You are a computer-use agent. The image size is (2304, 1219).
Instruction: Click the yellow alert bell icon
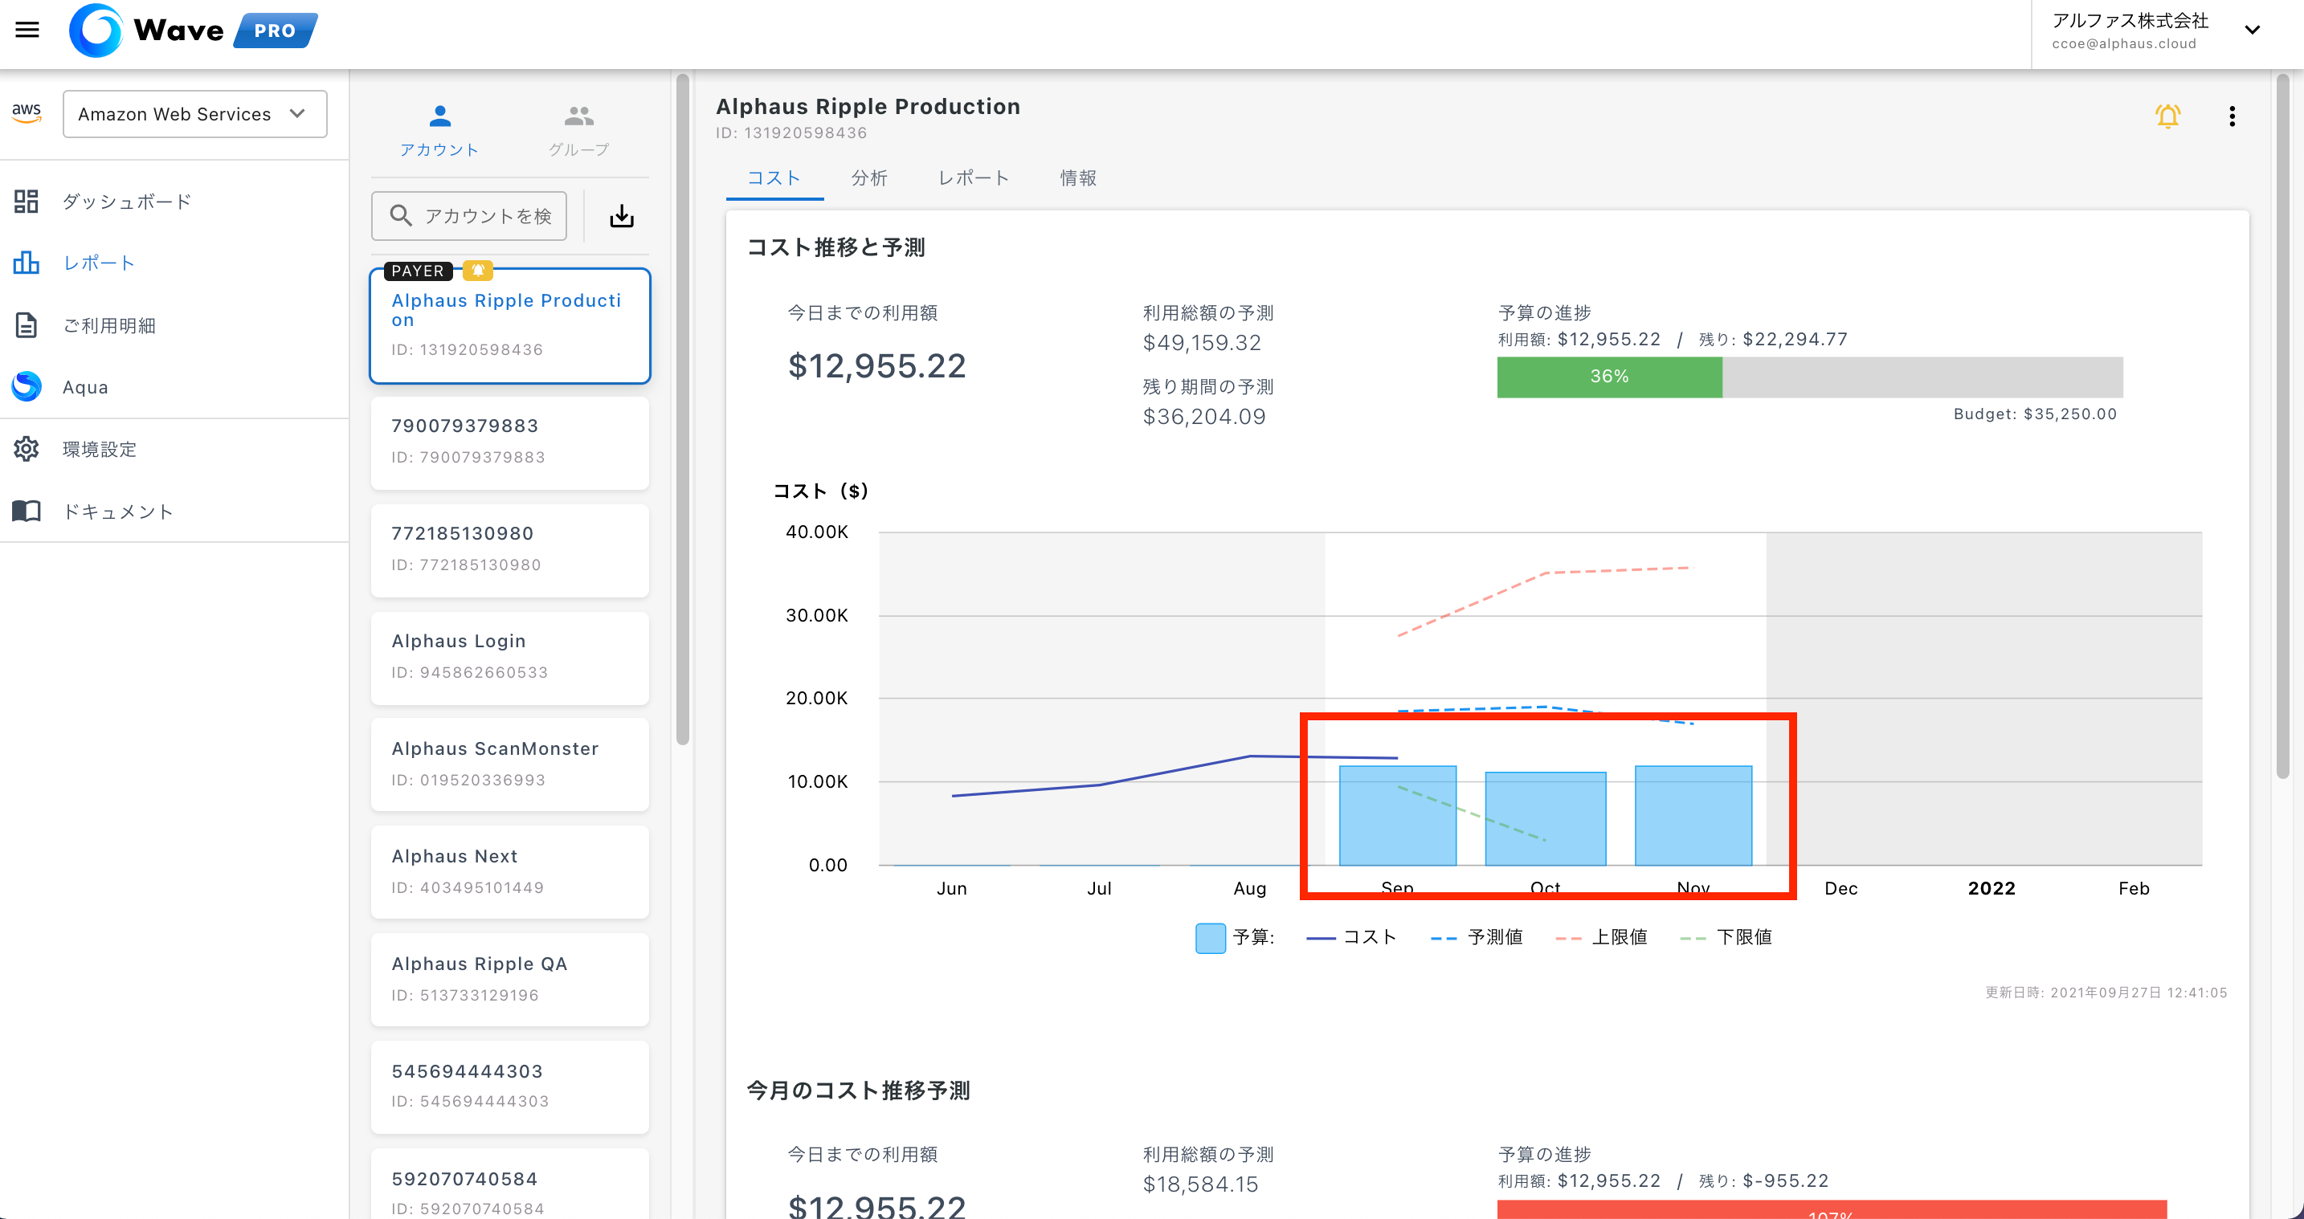(2167, 116)
